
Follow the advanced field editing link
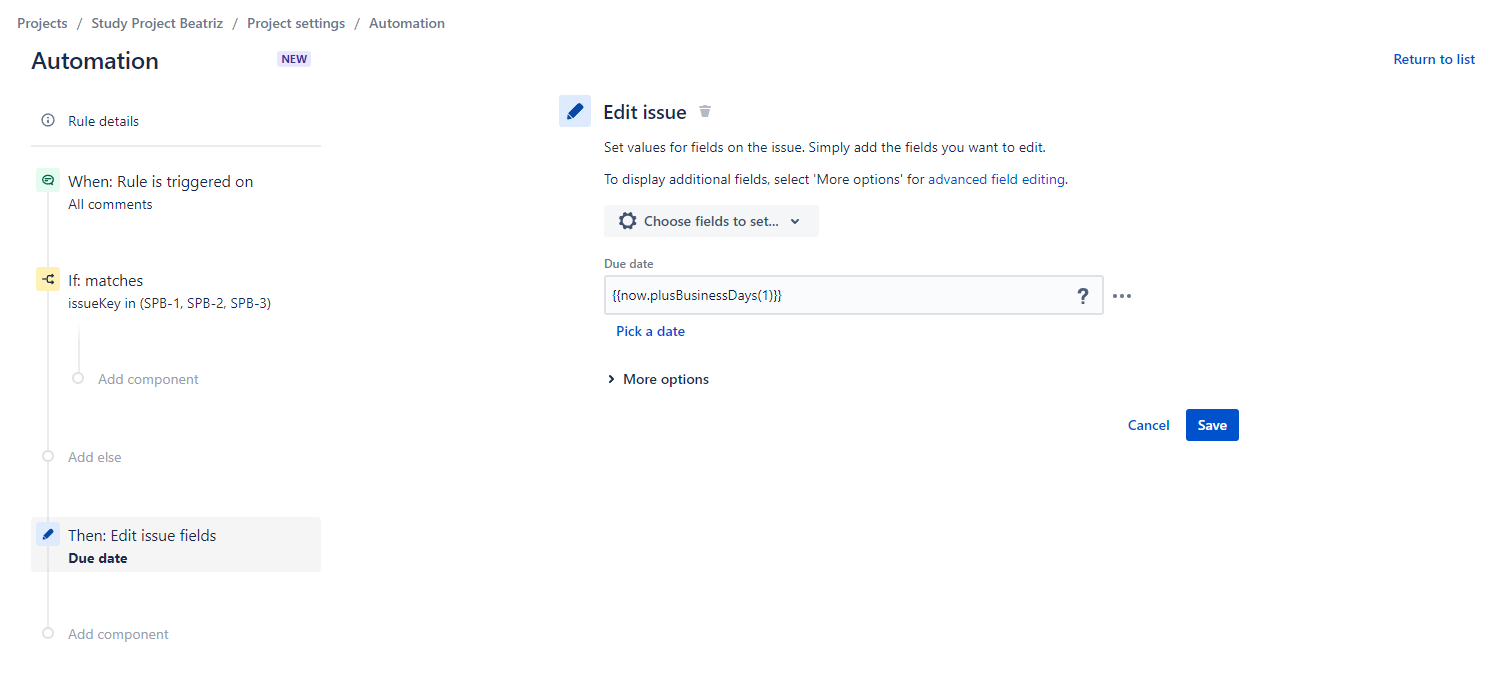995,178
